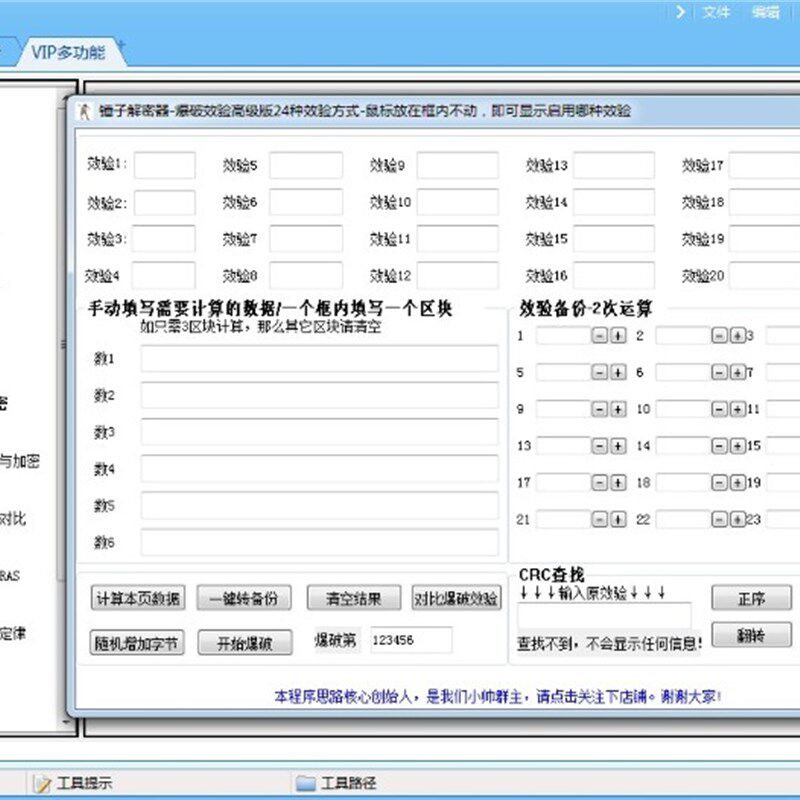Viewport: 800px width, 800px height.
Task: Click the CRC original checksum input box
Action: pyautogui.click(x=605, y=616)
